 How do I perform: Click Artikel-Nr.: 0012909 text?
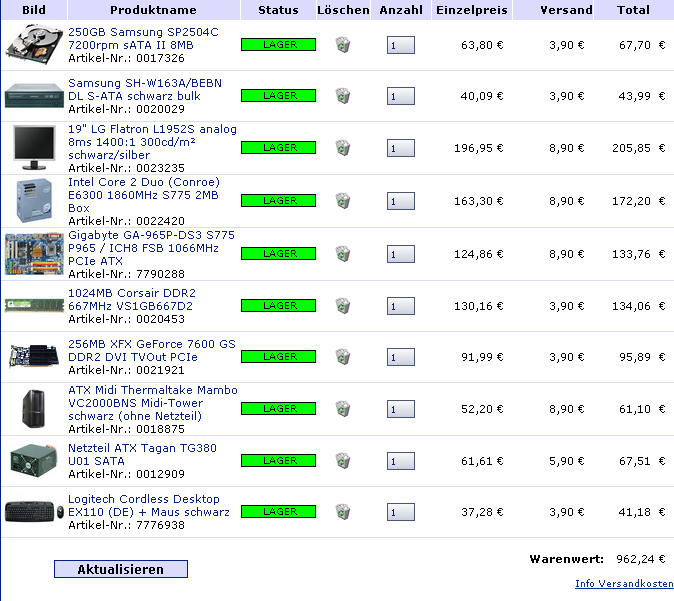[x=126, y=474]
